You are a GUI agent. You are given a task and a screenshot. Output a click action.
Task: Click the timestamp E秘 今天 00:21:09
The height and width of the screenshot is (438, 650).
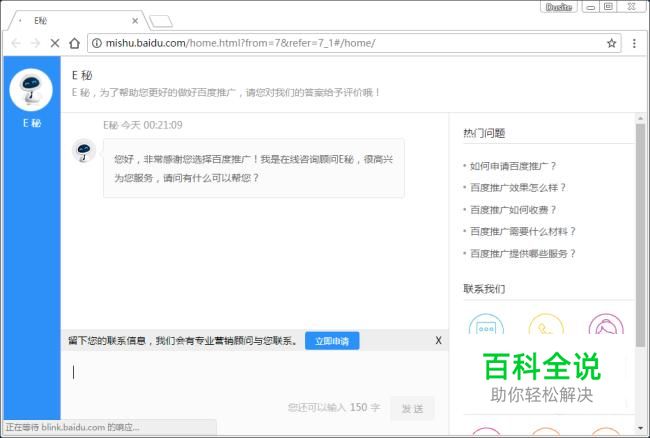point(143,125)
